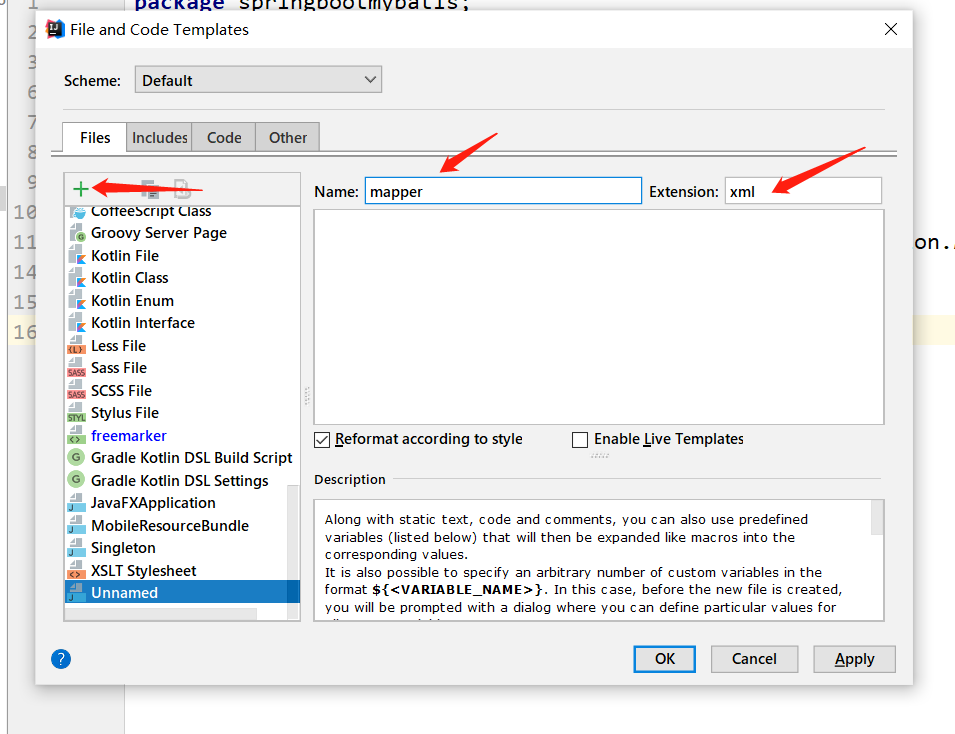This screenshot has width=955, height=734.
Task: Switch to the Other tab
Action: [288, 138]
